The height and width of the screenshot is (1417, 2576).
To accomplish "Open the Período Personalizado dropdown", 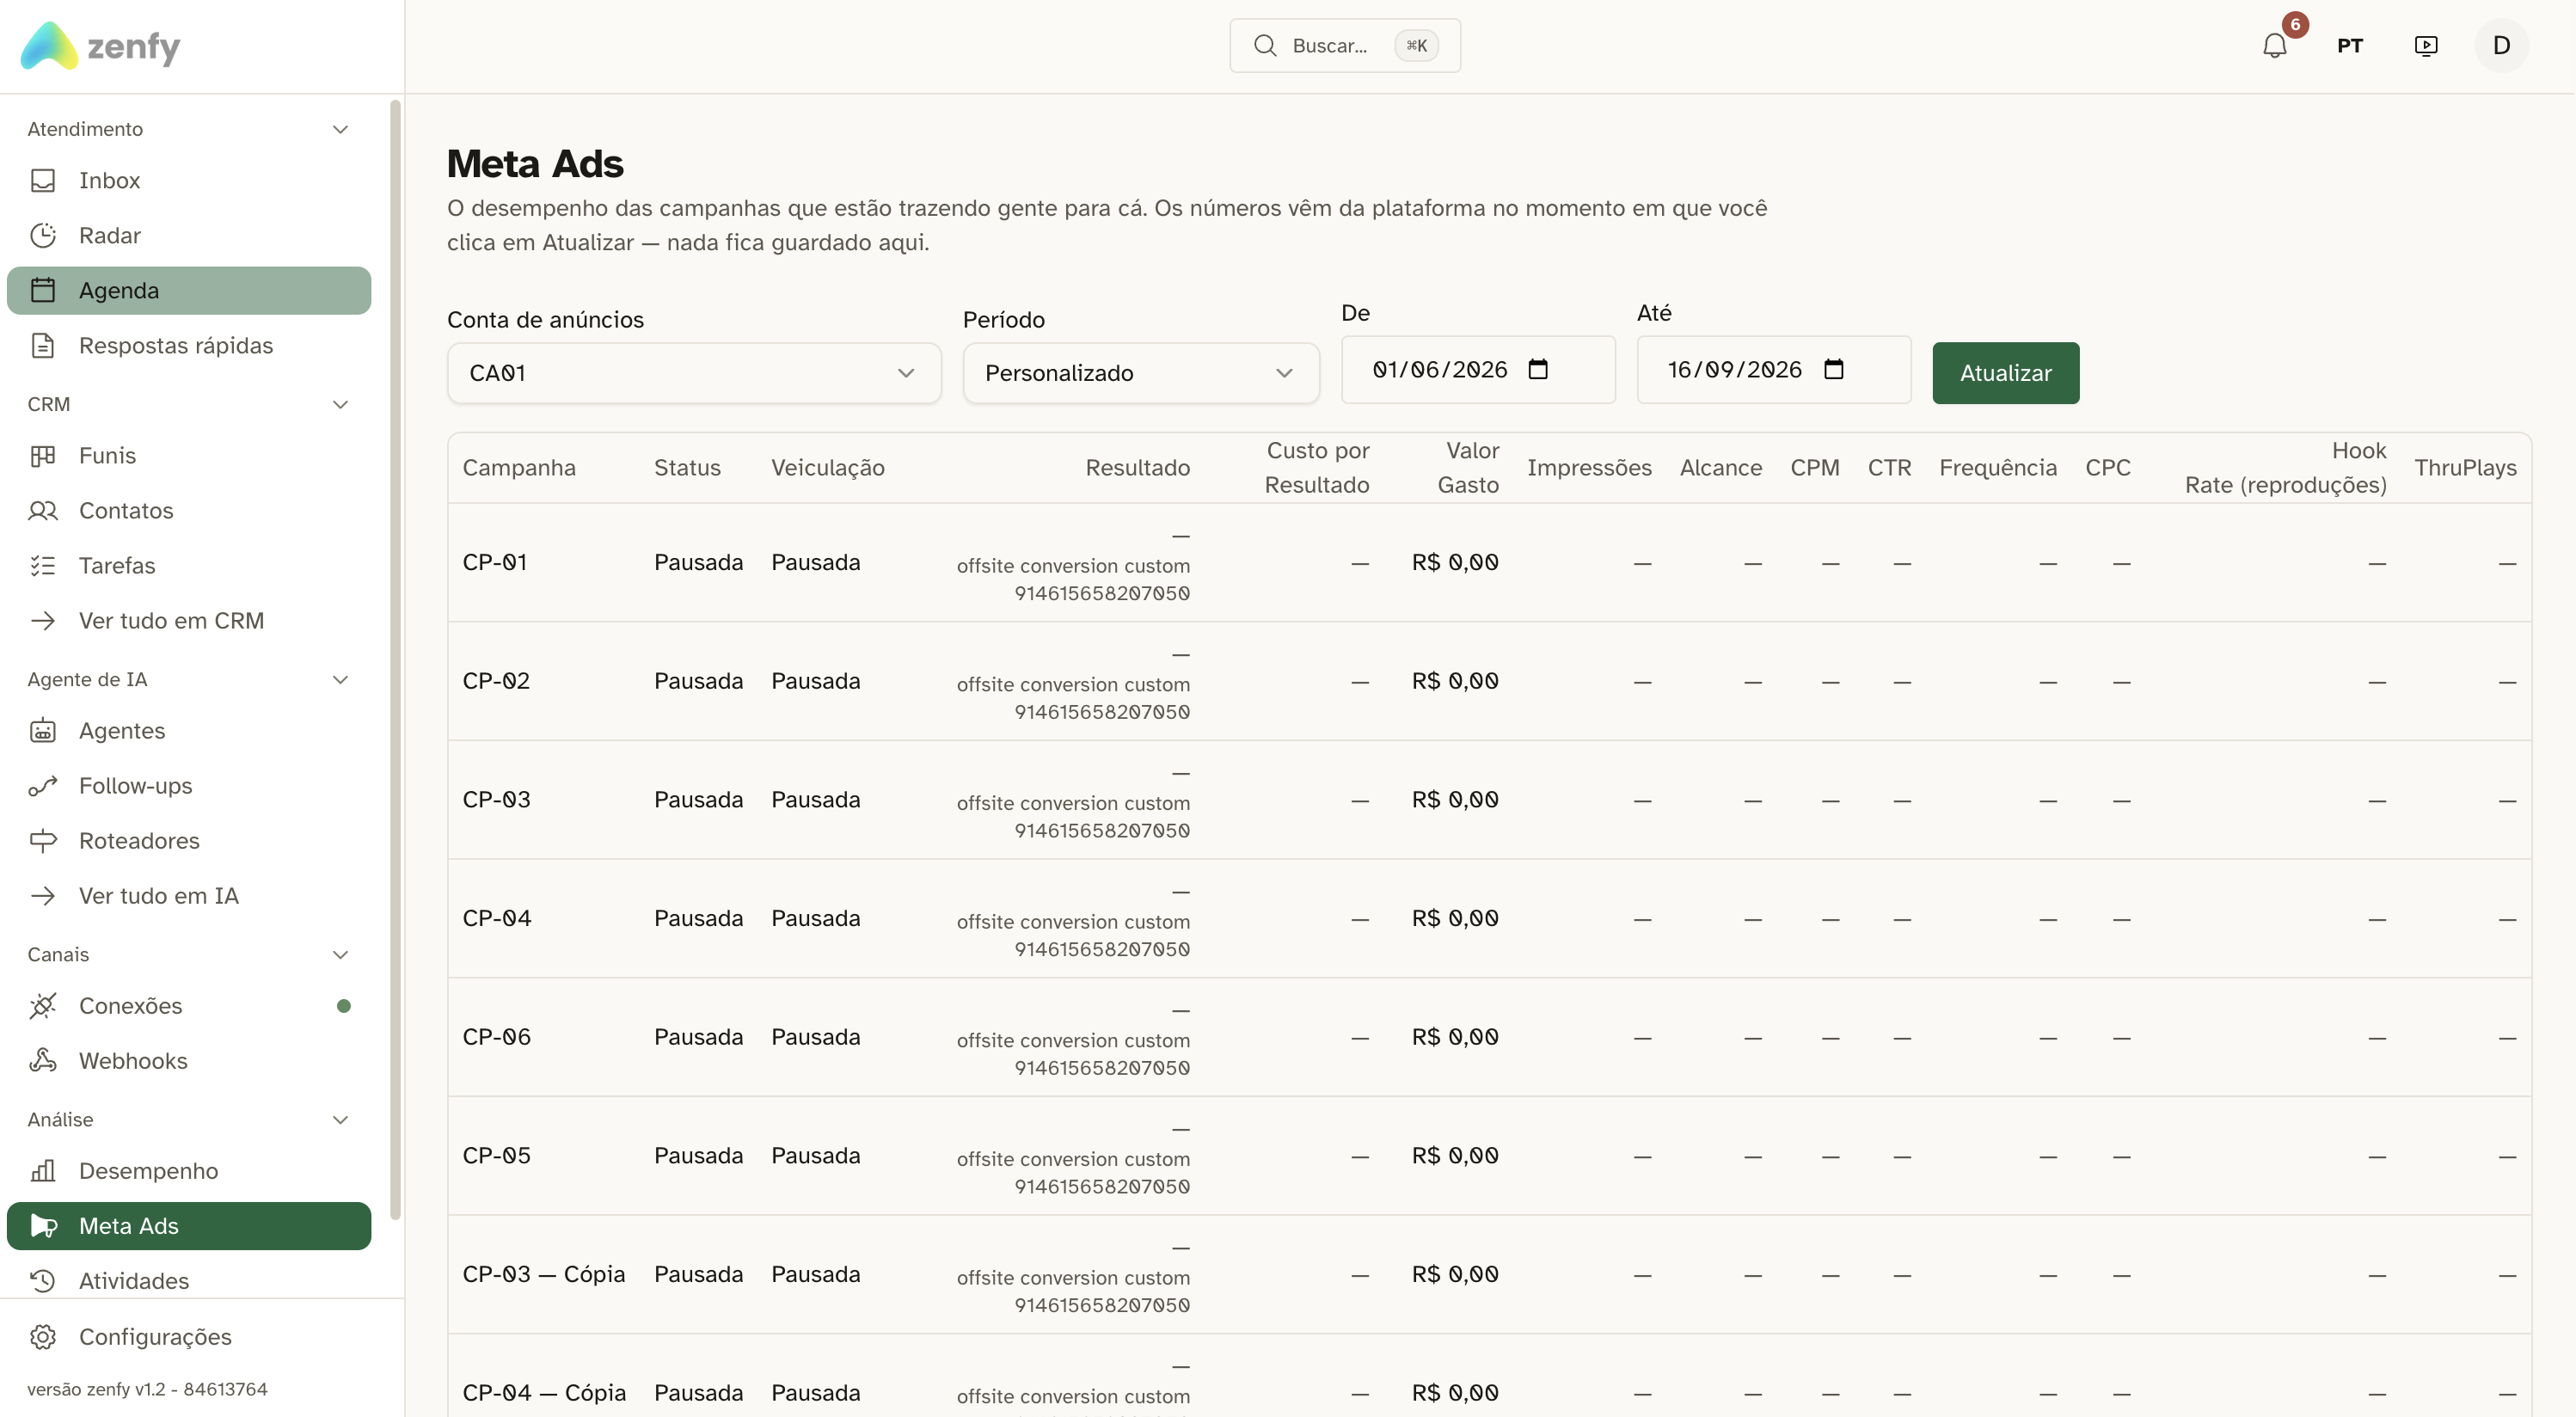I will click(x=1141, y=373).
